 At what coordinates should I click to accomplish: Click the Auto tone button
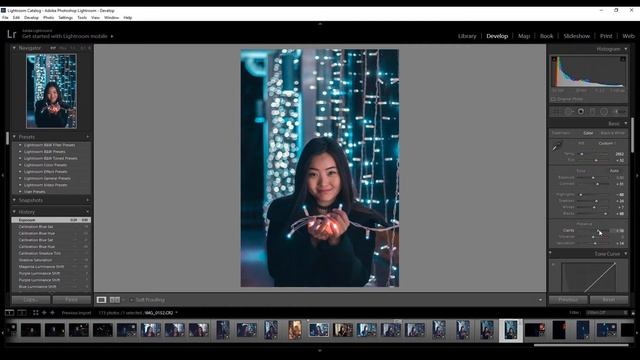614,171
